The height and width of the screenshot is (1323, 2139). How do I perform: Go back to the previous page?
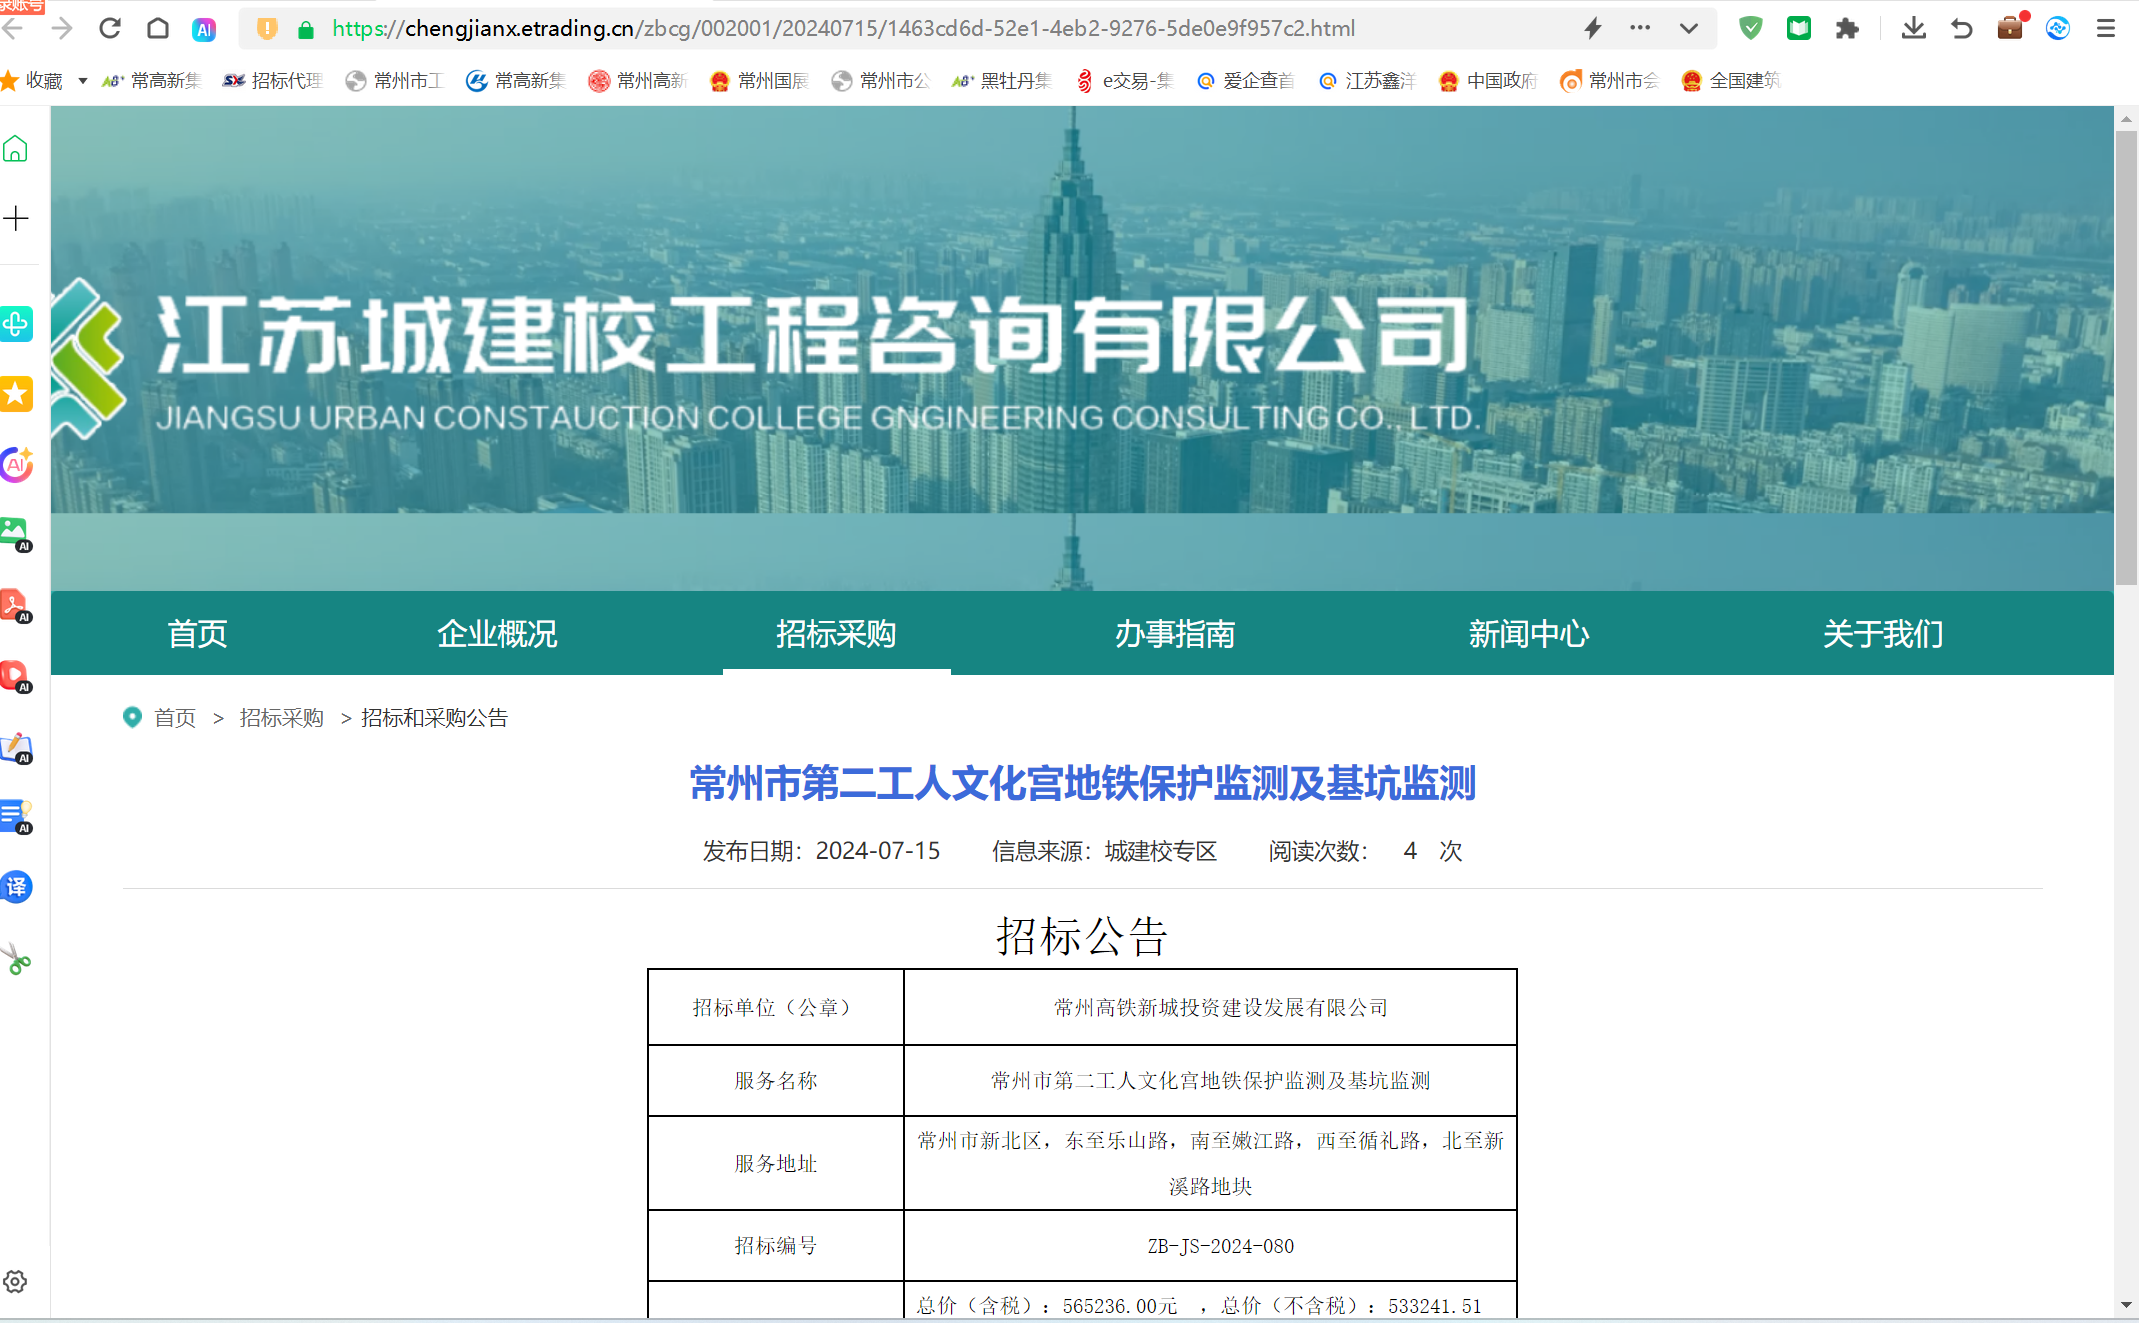click(x=12, y=29)
